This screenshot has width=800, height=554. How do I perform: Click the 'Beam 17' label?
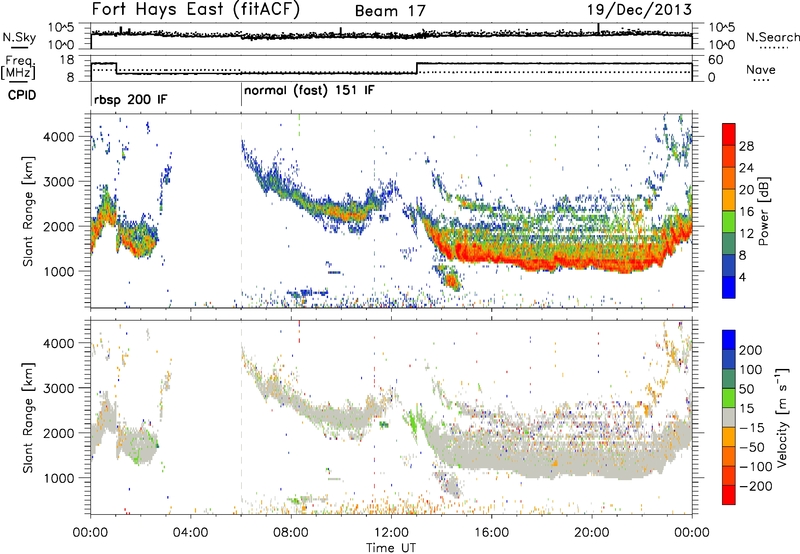click(390, 11)
